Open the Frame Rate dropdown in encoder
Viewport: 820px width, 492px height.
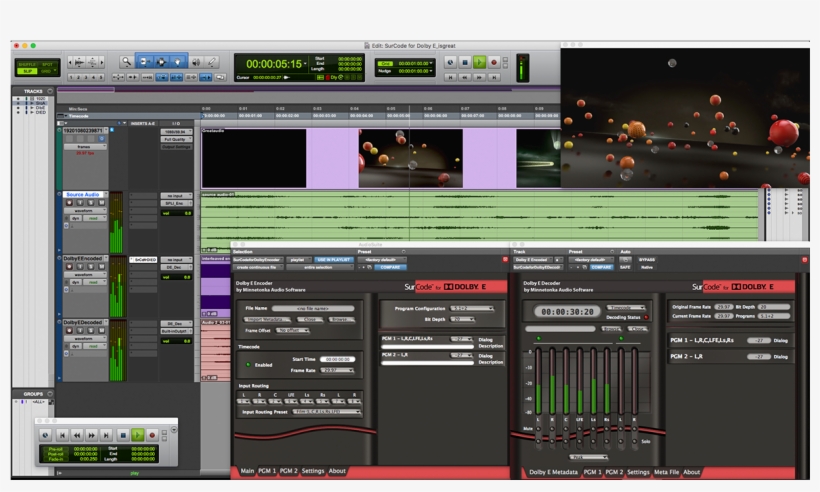point(338,369)
